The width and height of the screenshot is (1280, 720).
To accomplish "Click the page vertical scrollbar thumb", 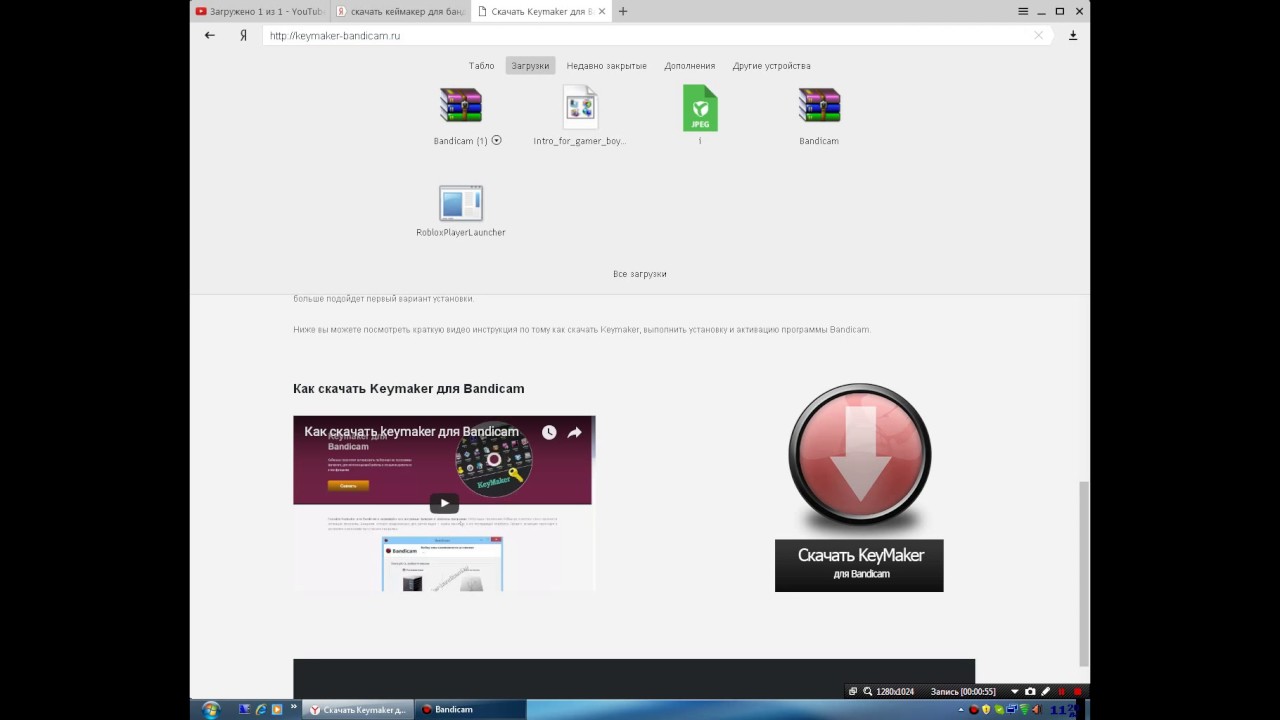I will (x=1084, y=573).
